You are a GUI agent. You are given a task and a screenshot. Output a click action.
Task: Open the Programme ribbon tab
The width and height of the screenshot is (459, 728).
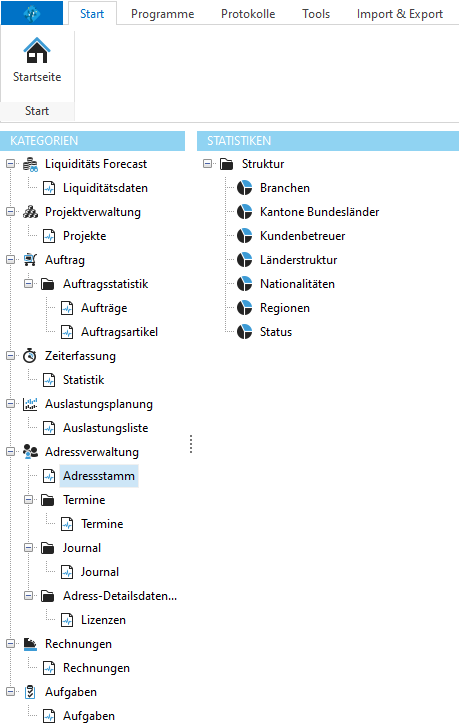click(x=162, y=14)
